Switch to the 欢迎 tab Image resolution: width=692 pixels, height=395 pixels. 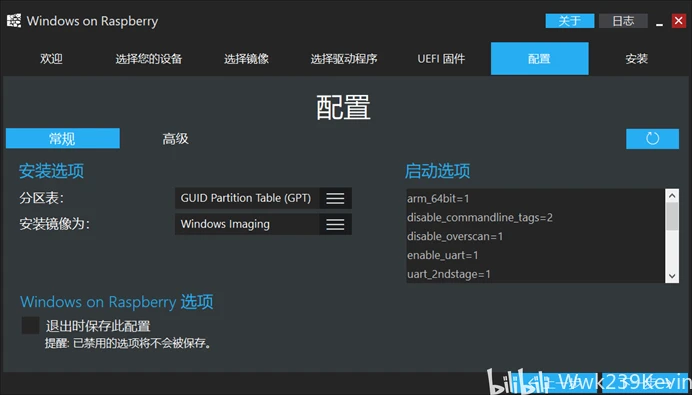pyautogui.click(x=51, y=59)
